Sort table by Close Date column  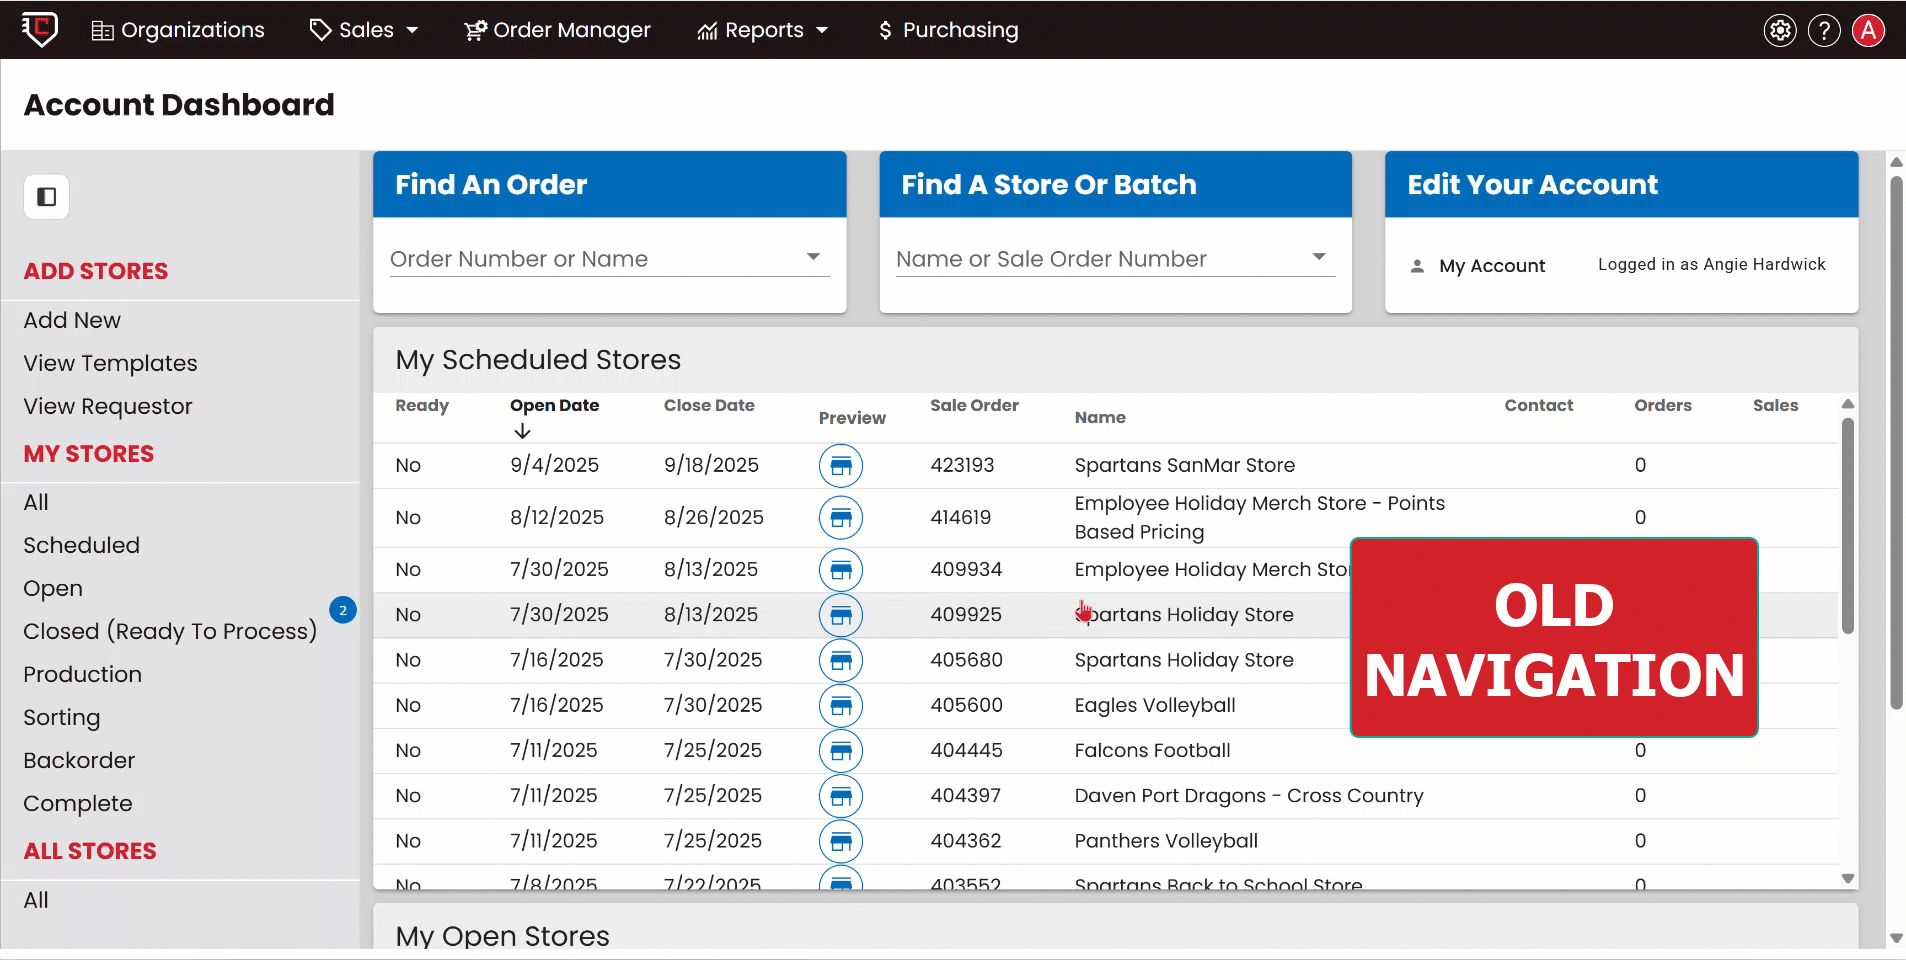pos(709,405)
